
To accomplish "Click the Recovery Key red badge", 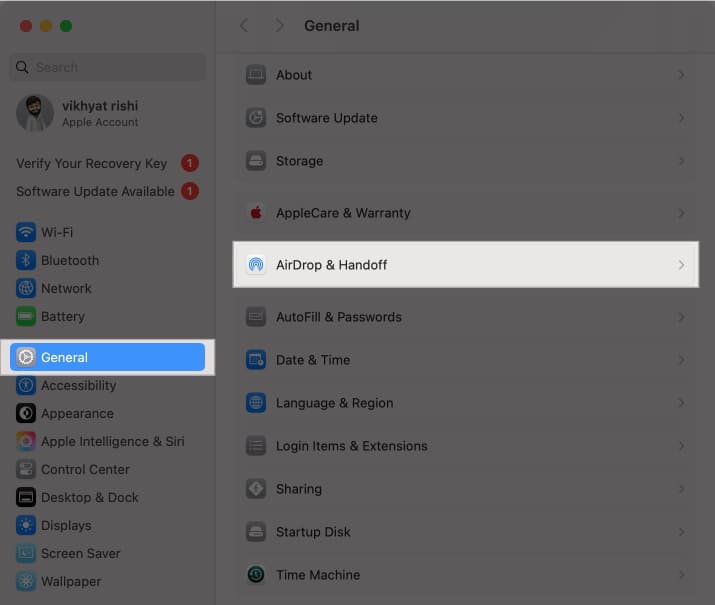I will (190, 163).
